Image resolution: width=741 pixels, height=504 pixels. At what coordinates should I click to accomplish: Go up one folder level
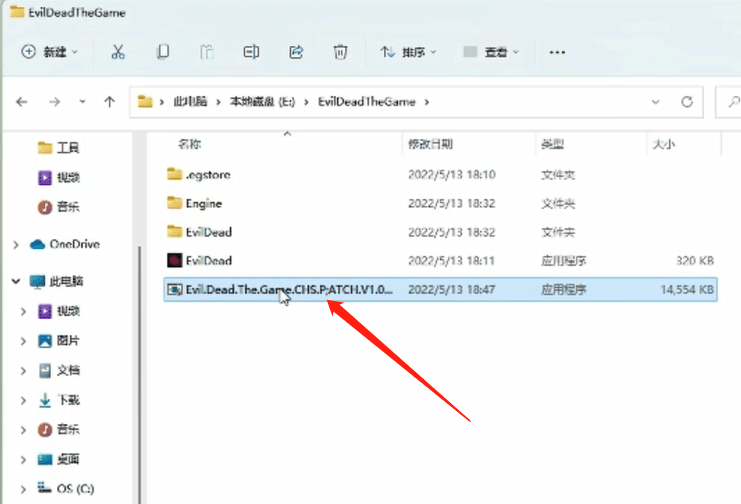pyautogui.click(x=109, y=102)
